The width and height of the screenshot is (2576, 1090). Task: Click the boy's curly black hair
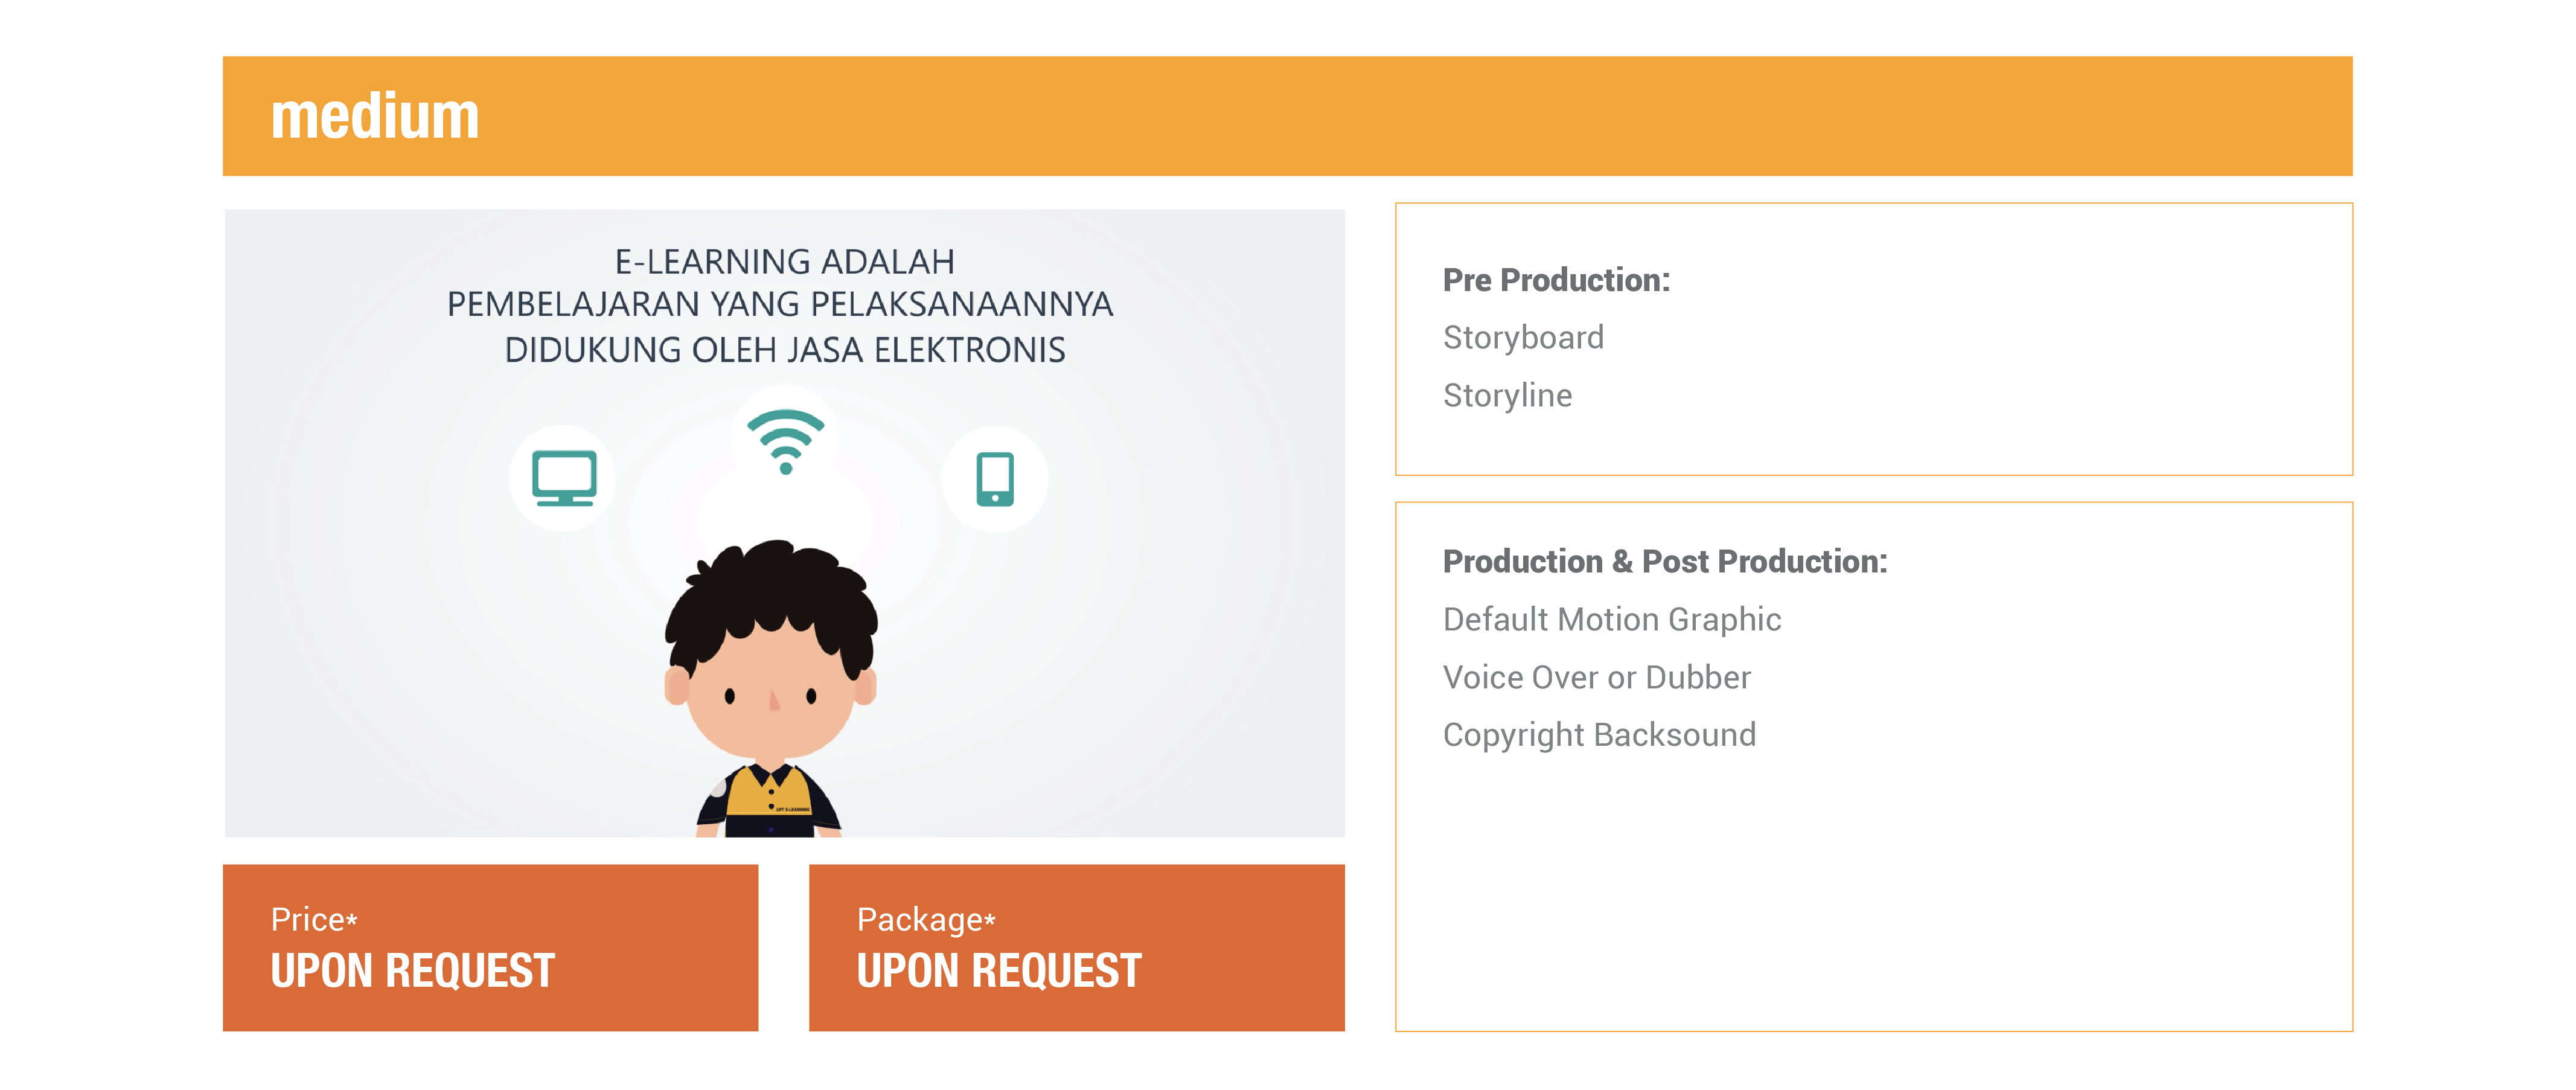click(x=770, y=600)
